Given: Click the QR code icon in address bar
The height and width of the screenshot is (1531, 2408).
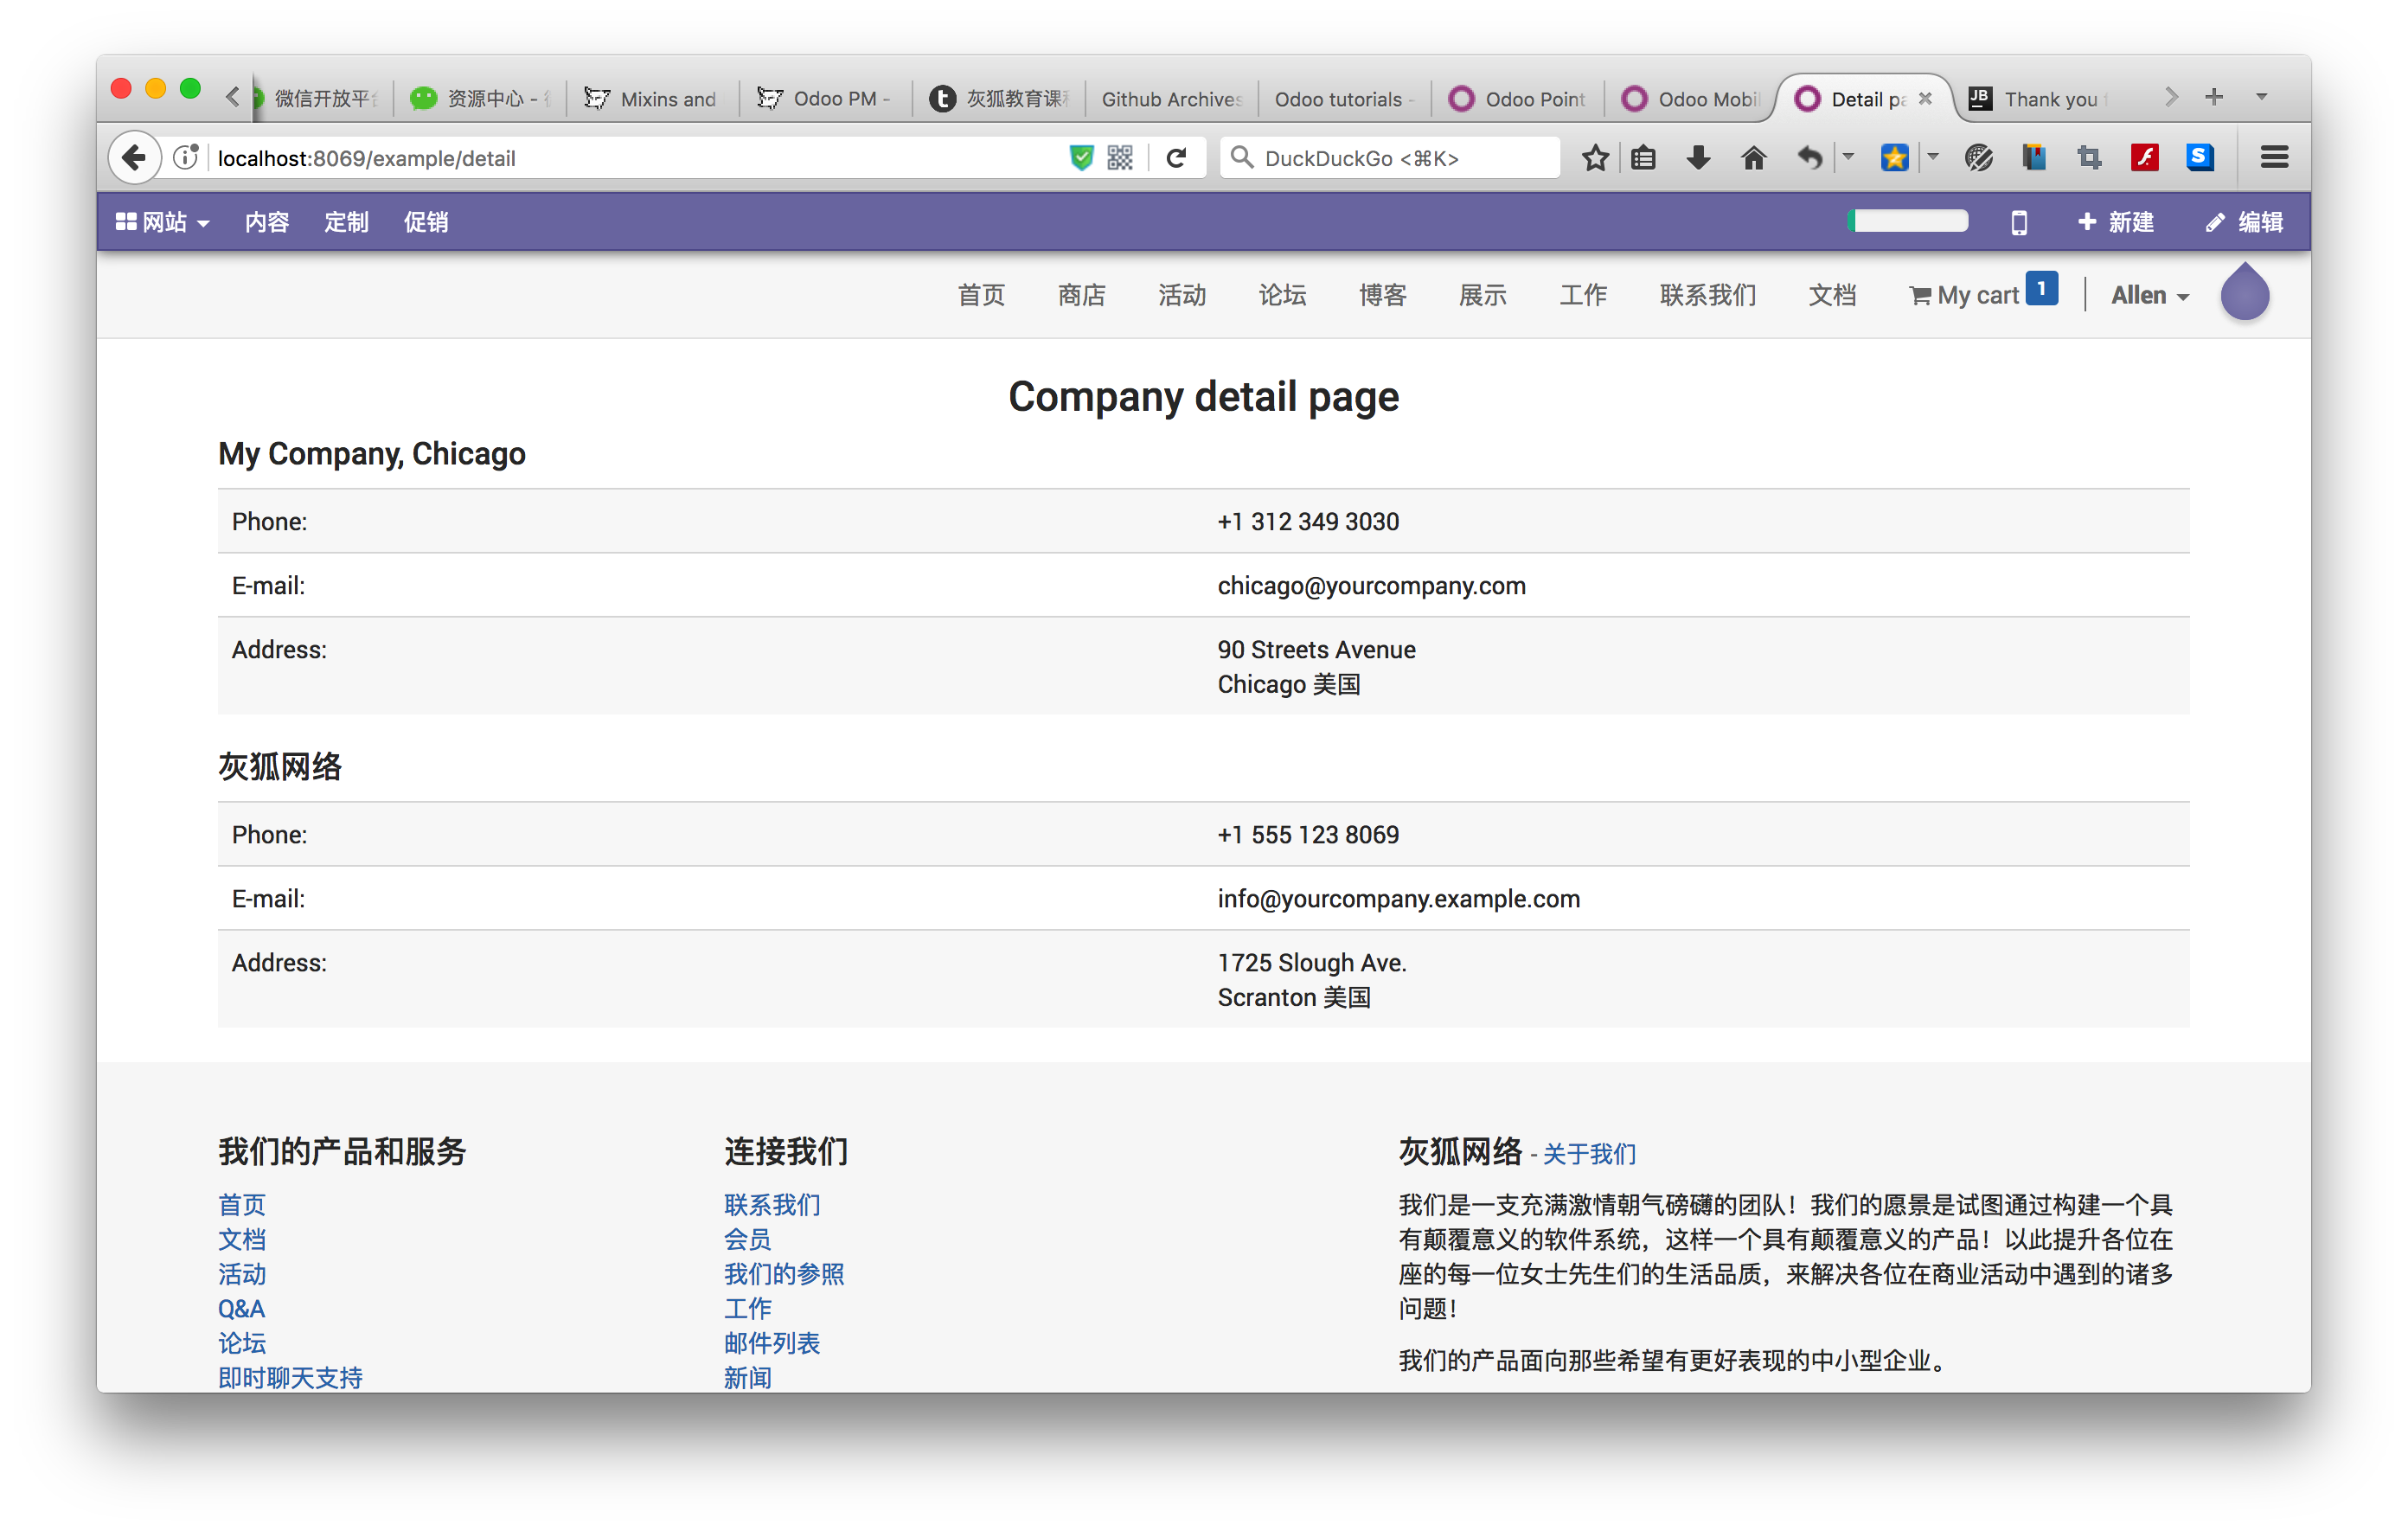Looking at the screenshot, I should (1120, 158).
